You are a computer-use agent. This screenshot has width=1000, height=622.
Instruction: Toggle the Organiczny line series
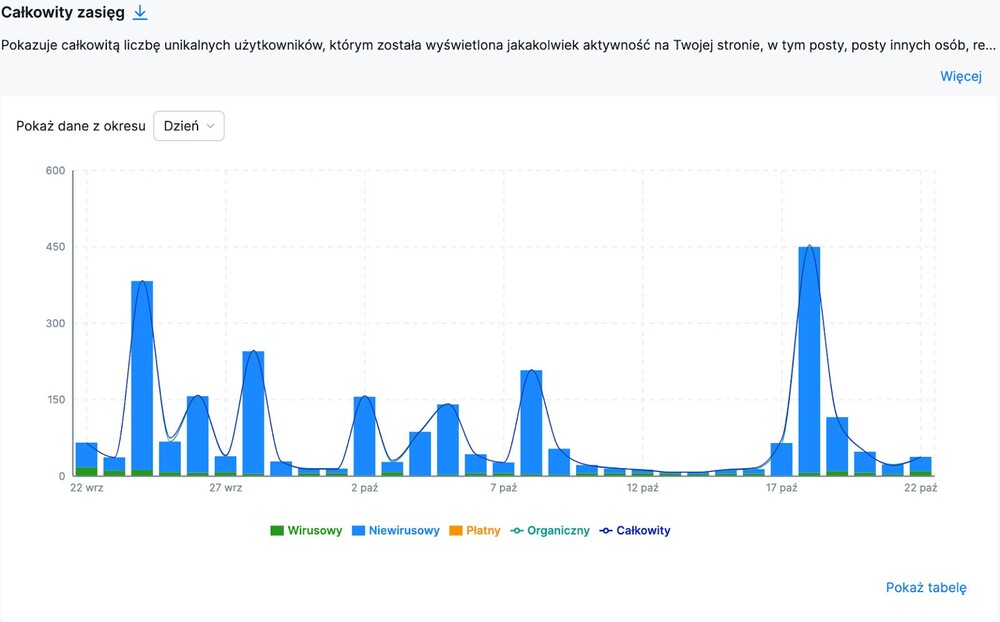[550, 530]
